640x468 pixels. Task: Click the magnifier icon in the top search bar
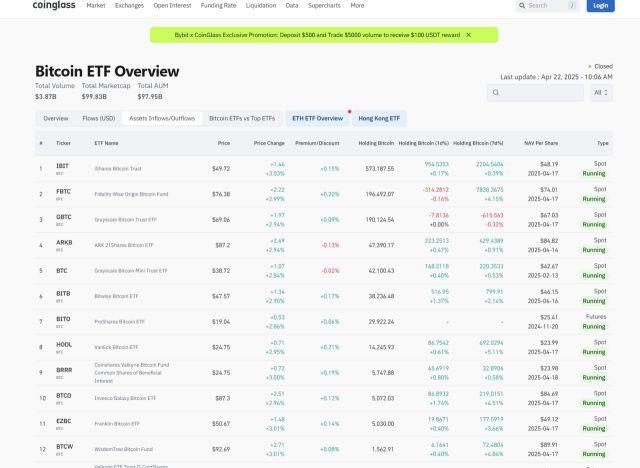(522, 5)
